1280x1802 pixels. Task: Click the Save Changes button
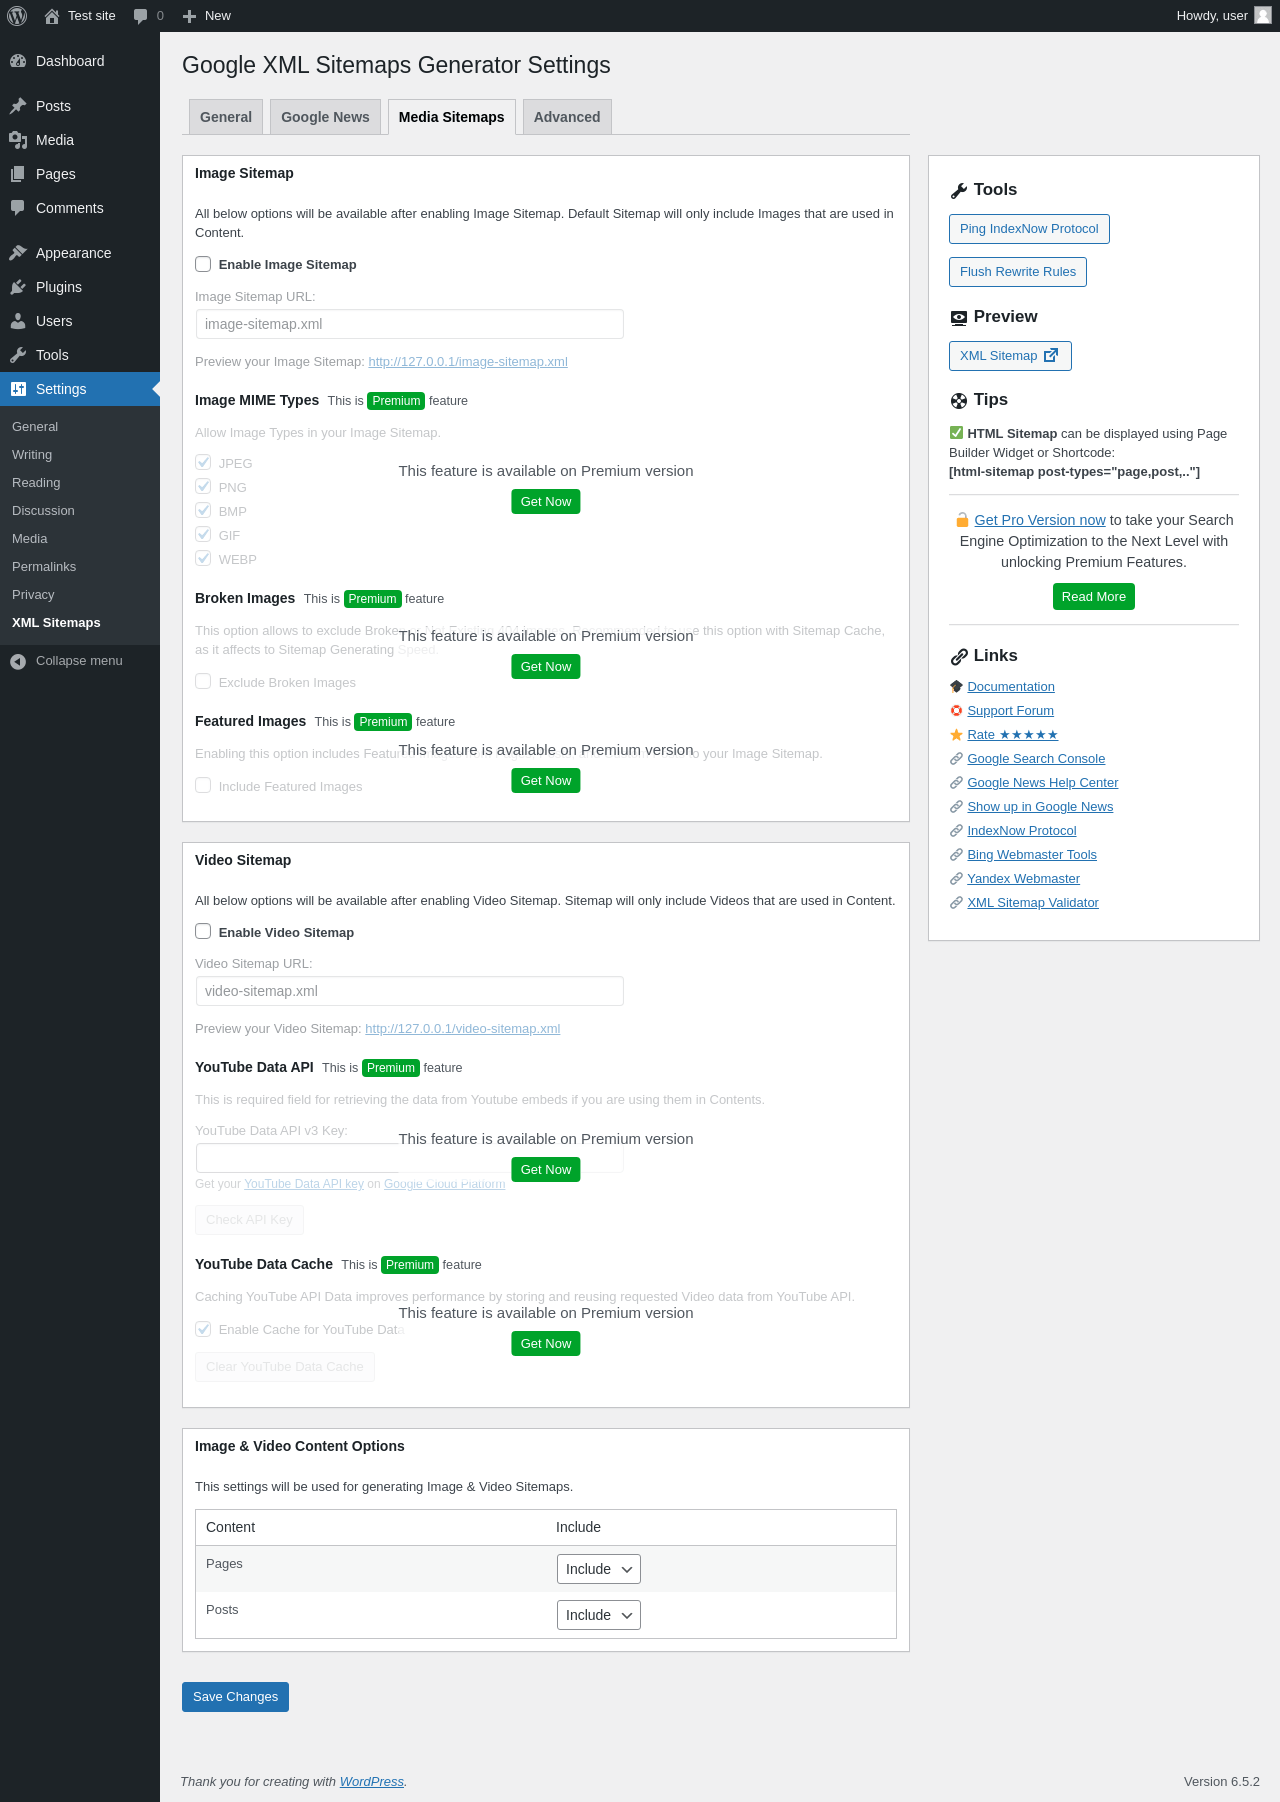click(x=235, y=1697)
